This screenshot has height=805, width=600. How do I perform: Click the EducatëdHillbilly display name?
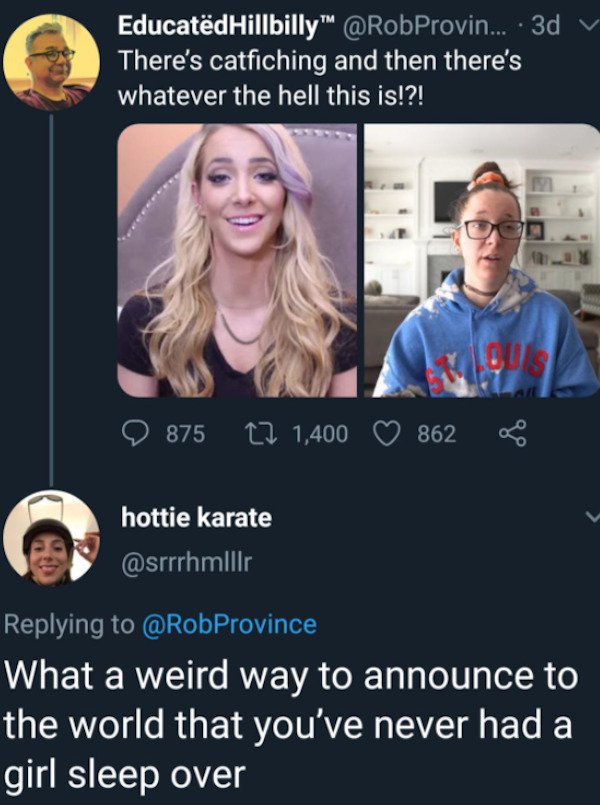click(x=223, y=26)
